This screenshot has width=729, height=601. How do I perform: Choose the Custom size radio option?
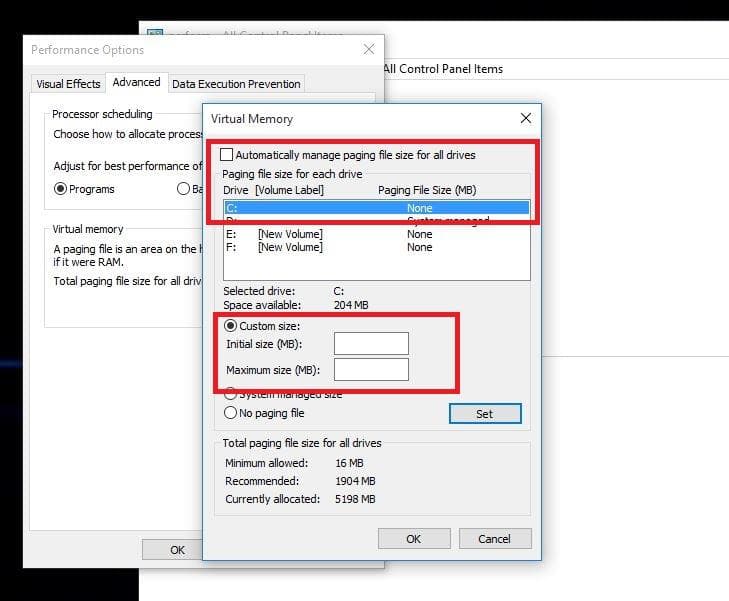coord(231,326)
